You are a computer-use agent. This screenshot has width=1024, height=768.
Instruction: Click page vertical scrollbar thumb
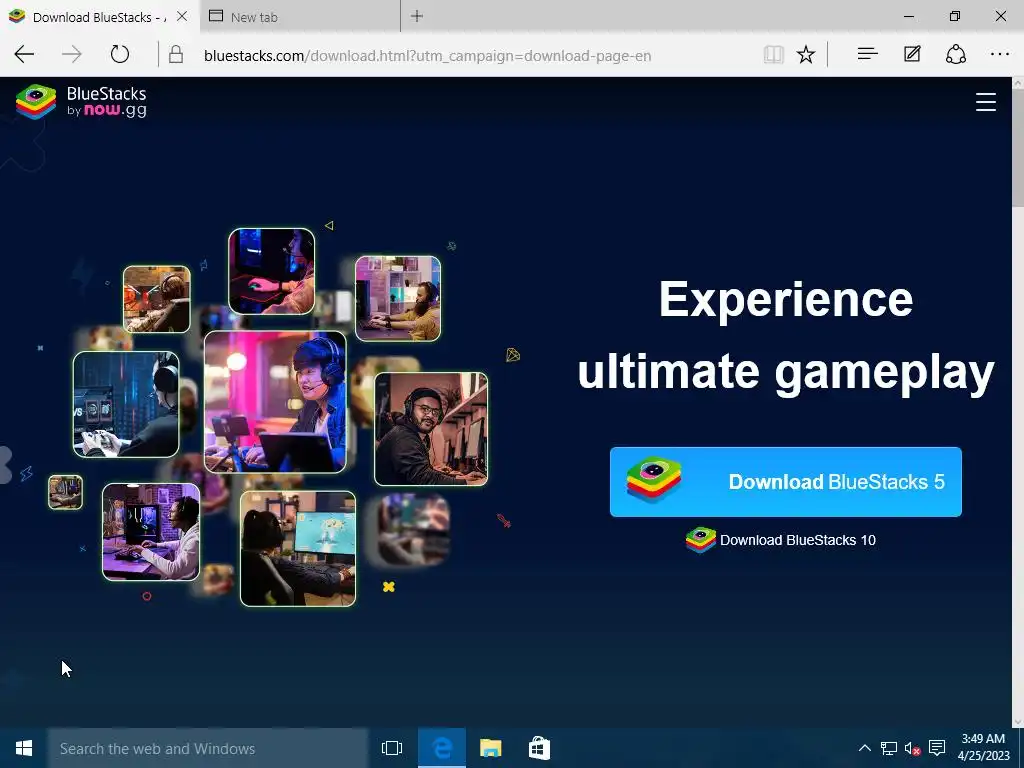[1017, 148]
